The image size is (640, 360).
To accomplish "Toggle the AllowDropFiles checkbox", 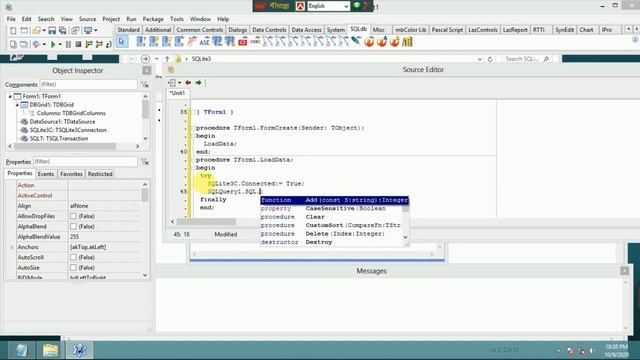I will [x=73, y=216].
